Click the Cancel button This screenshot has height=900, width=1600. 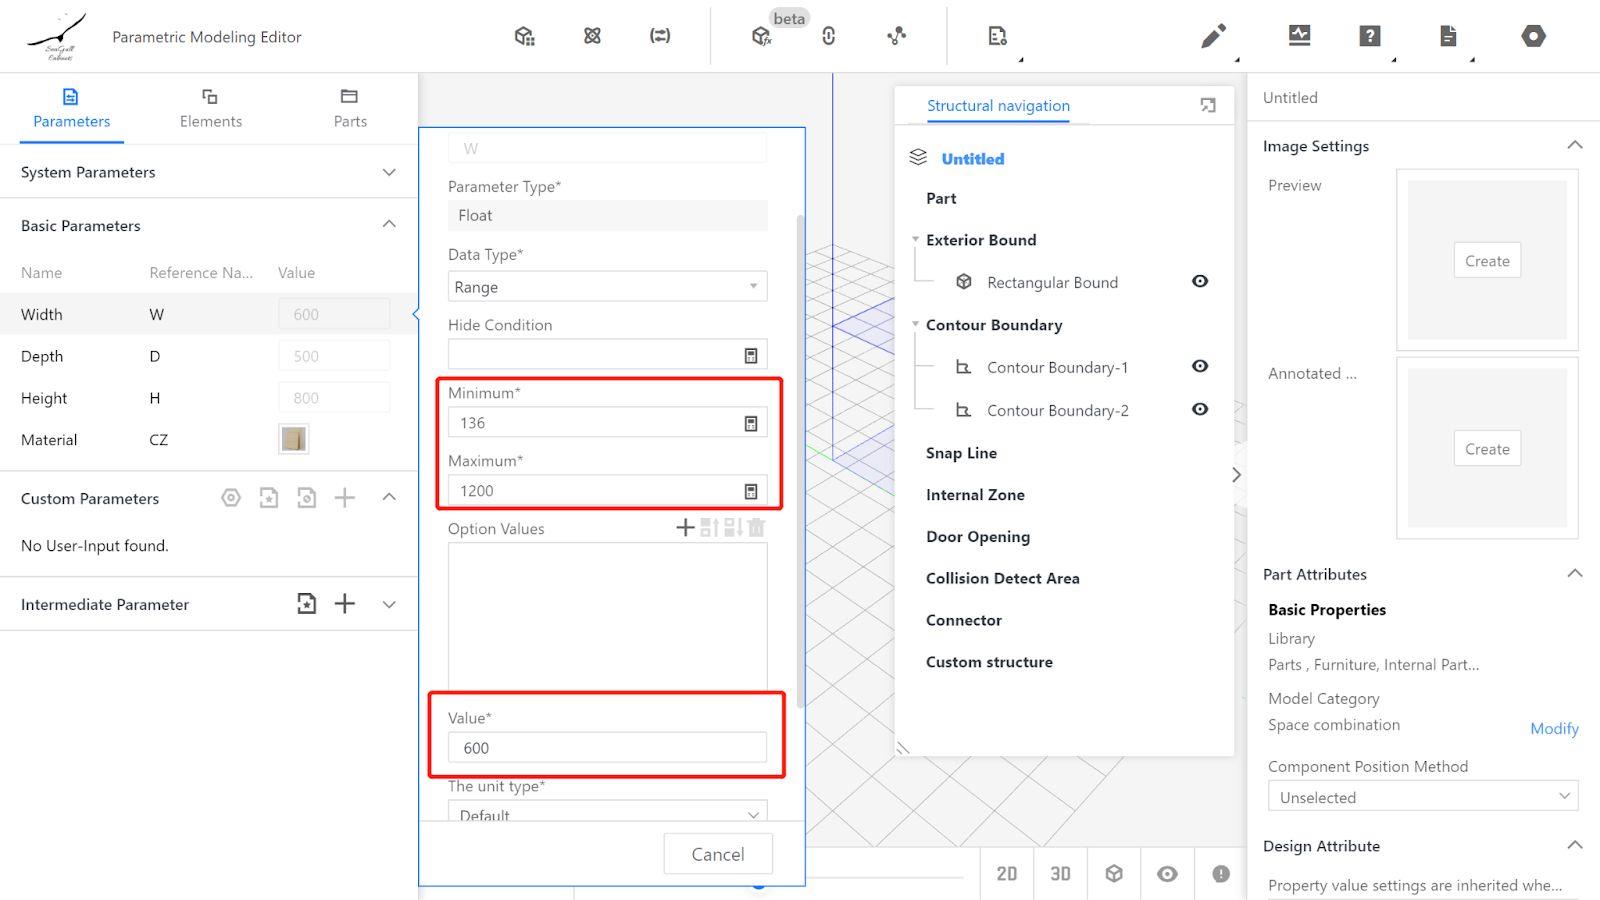(x=718, y=854)
